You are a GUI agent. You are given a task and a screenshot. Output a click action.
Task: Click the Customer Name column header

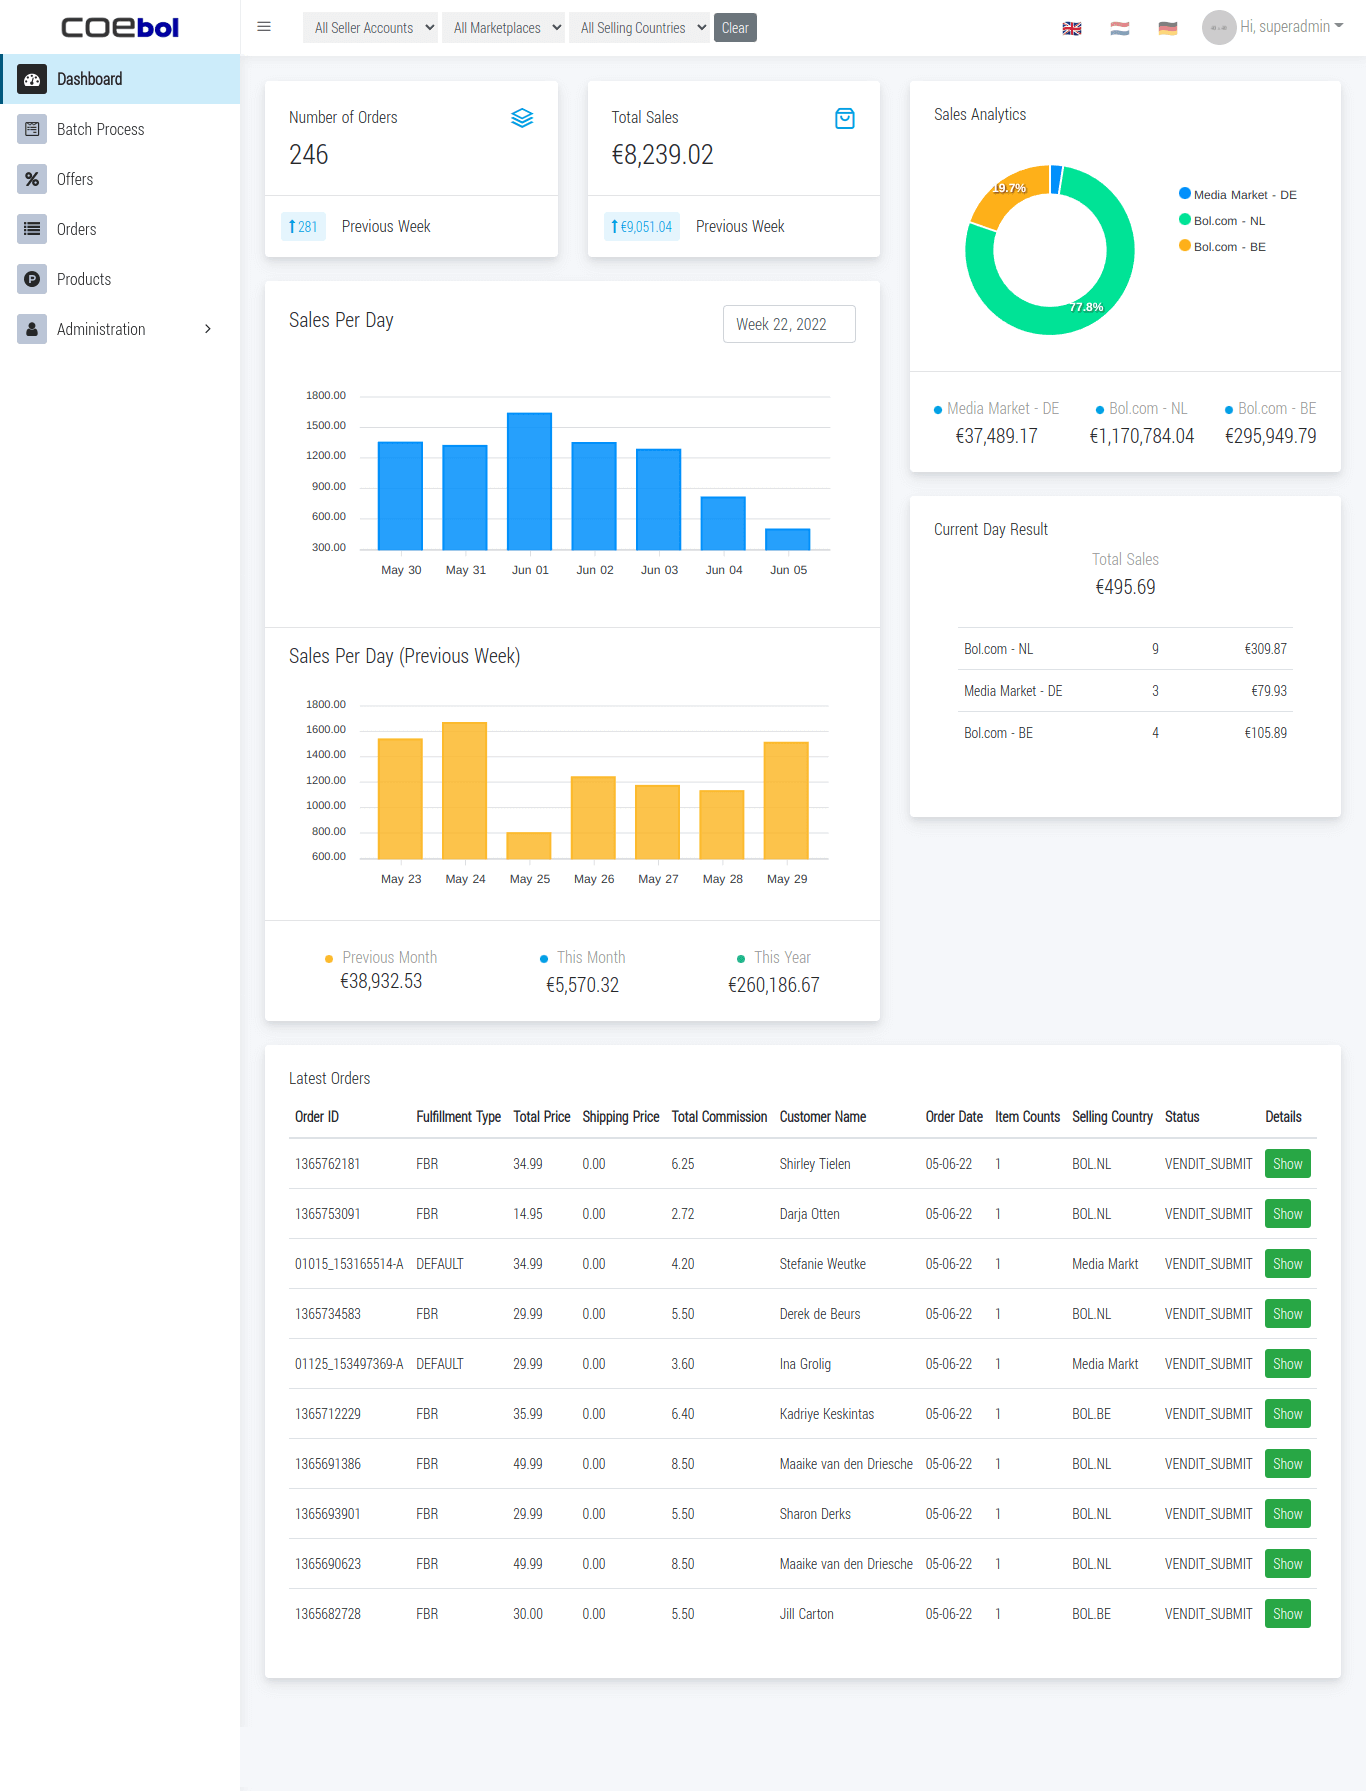(823, 1117)
